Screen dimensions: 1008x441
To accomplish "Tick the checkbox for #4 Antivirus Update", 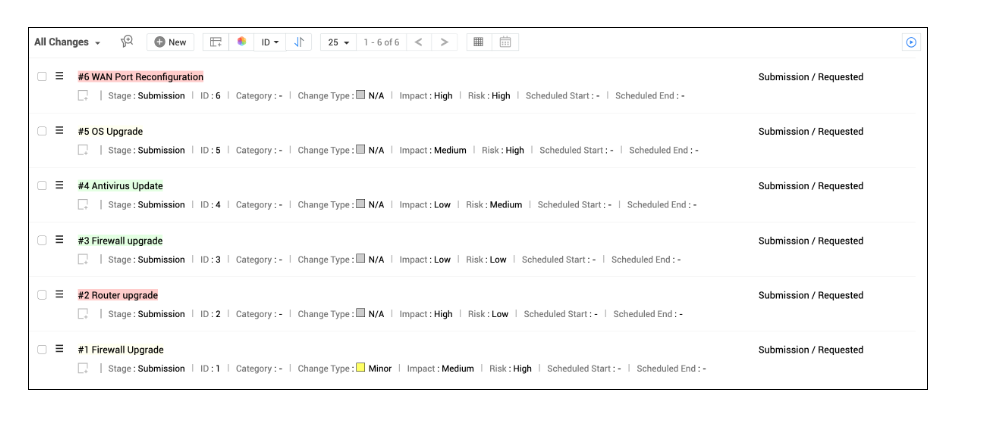I will 41,186.
